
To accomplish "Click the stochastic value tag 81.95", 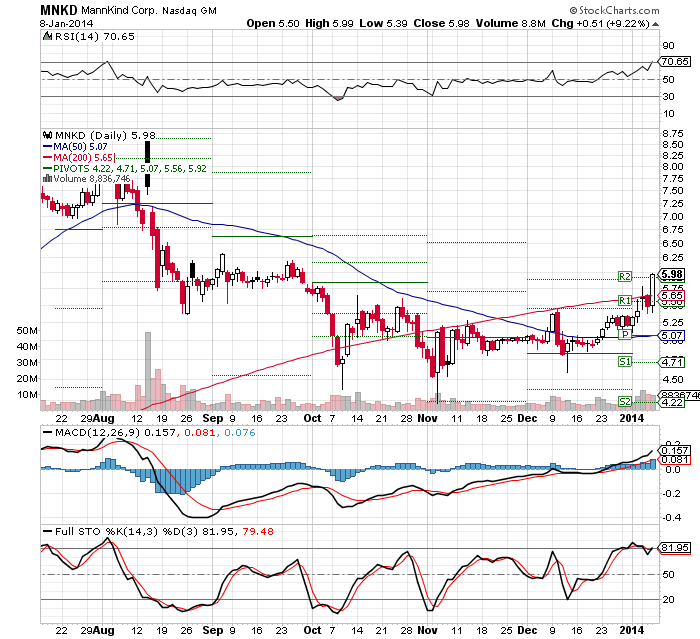I will [x=675, y=547].
